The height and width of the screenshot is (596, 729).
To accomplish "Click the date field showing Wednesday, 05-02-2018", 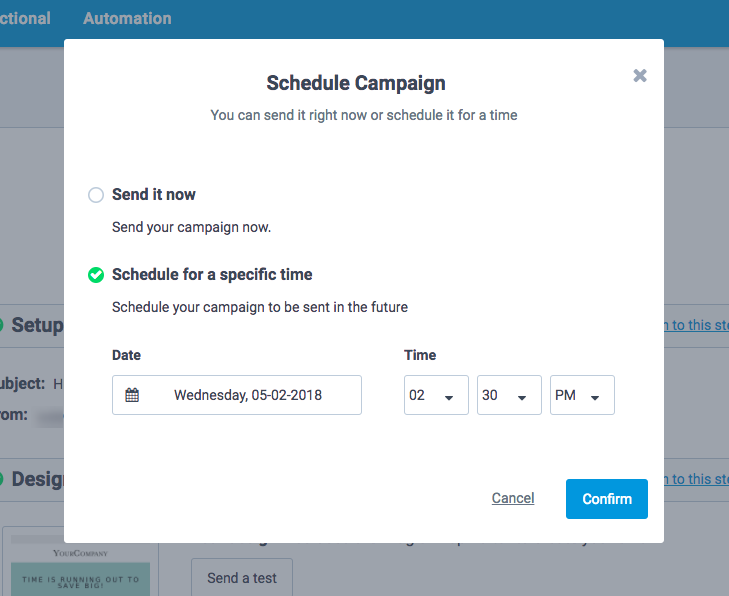I will [x=248, y=395].
